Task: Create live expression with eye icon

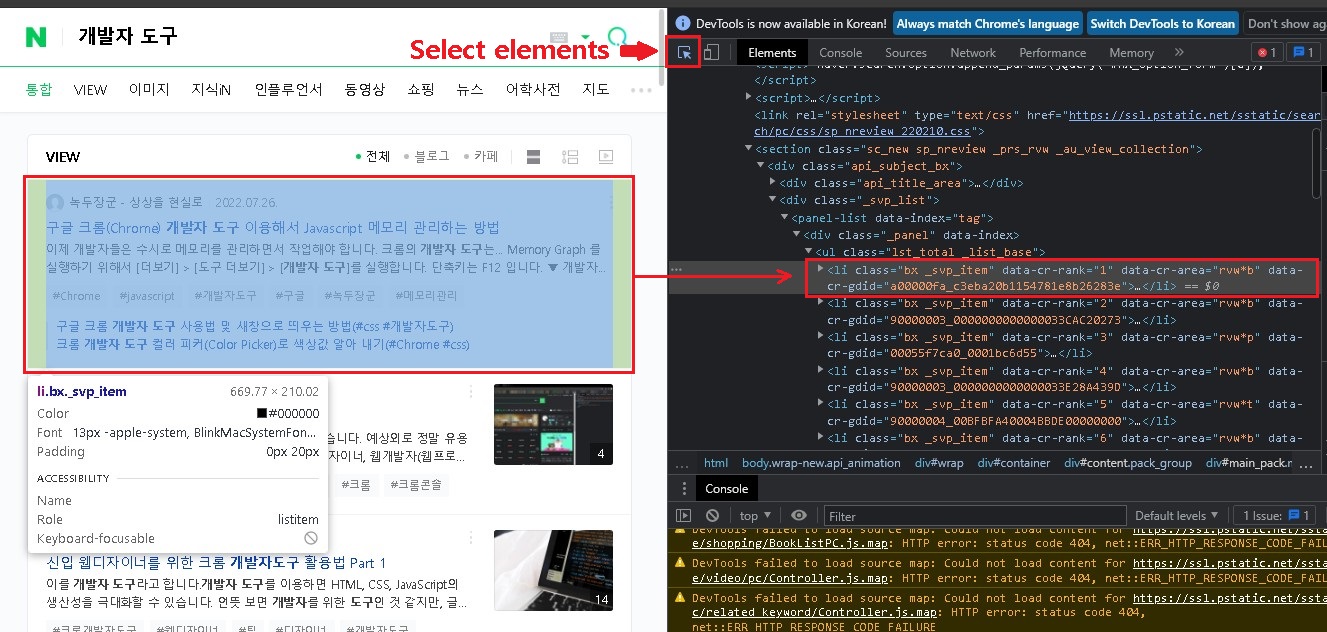Action: pyautogui.click(x=798, y=516)
